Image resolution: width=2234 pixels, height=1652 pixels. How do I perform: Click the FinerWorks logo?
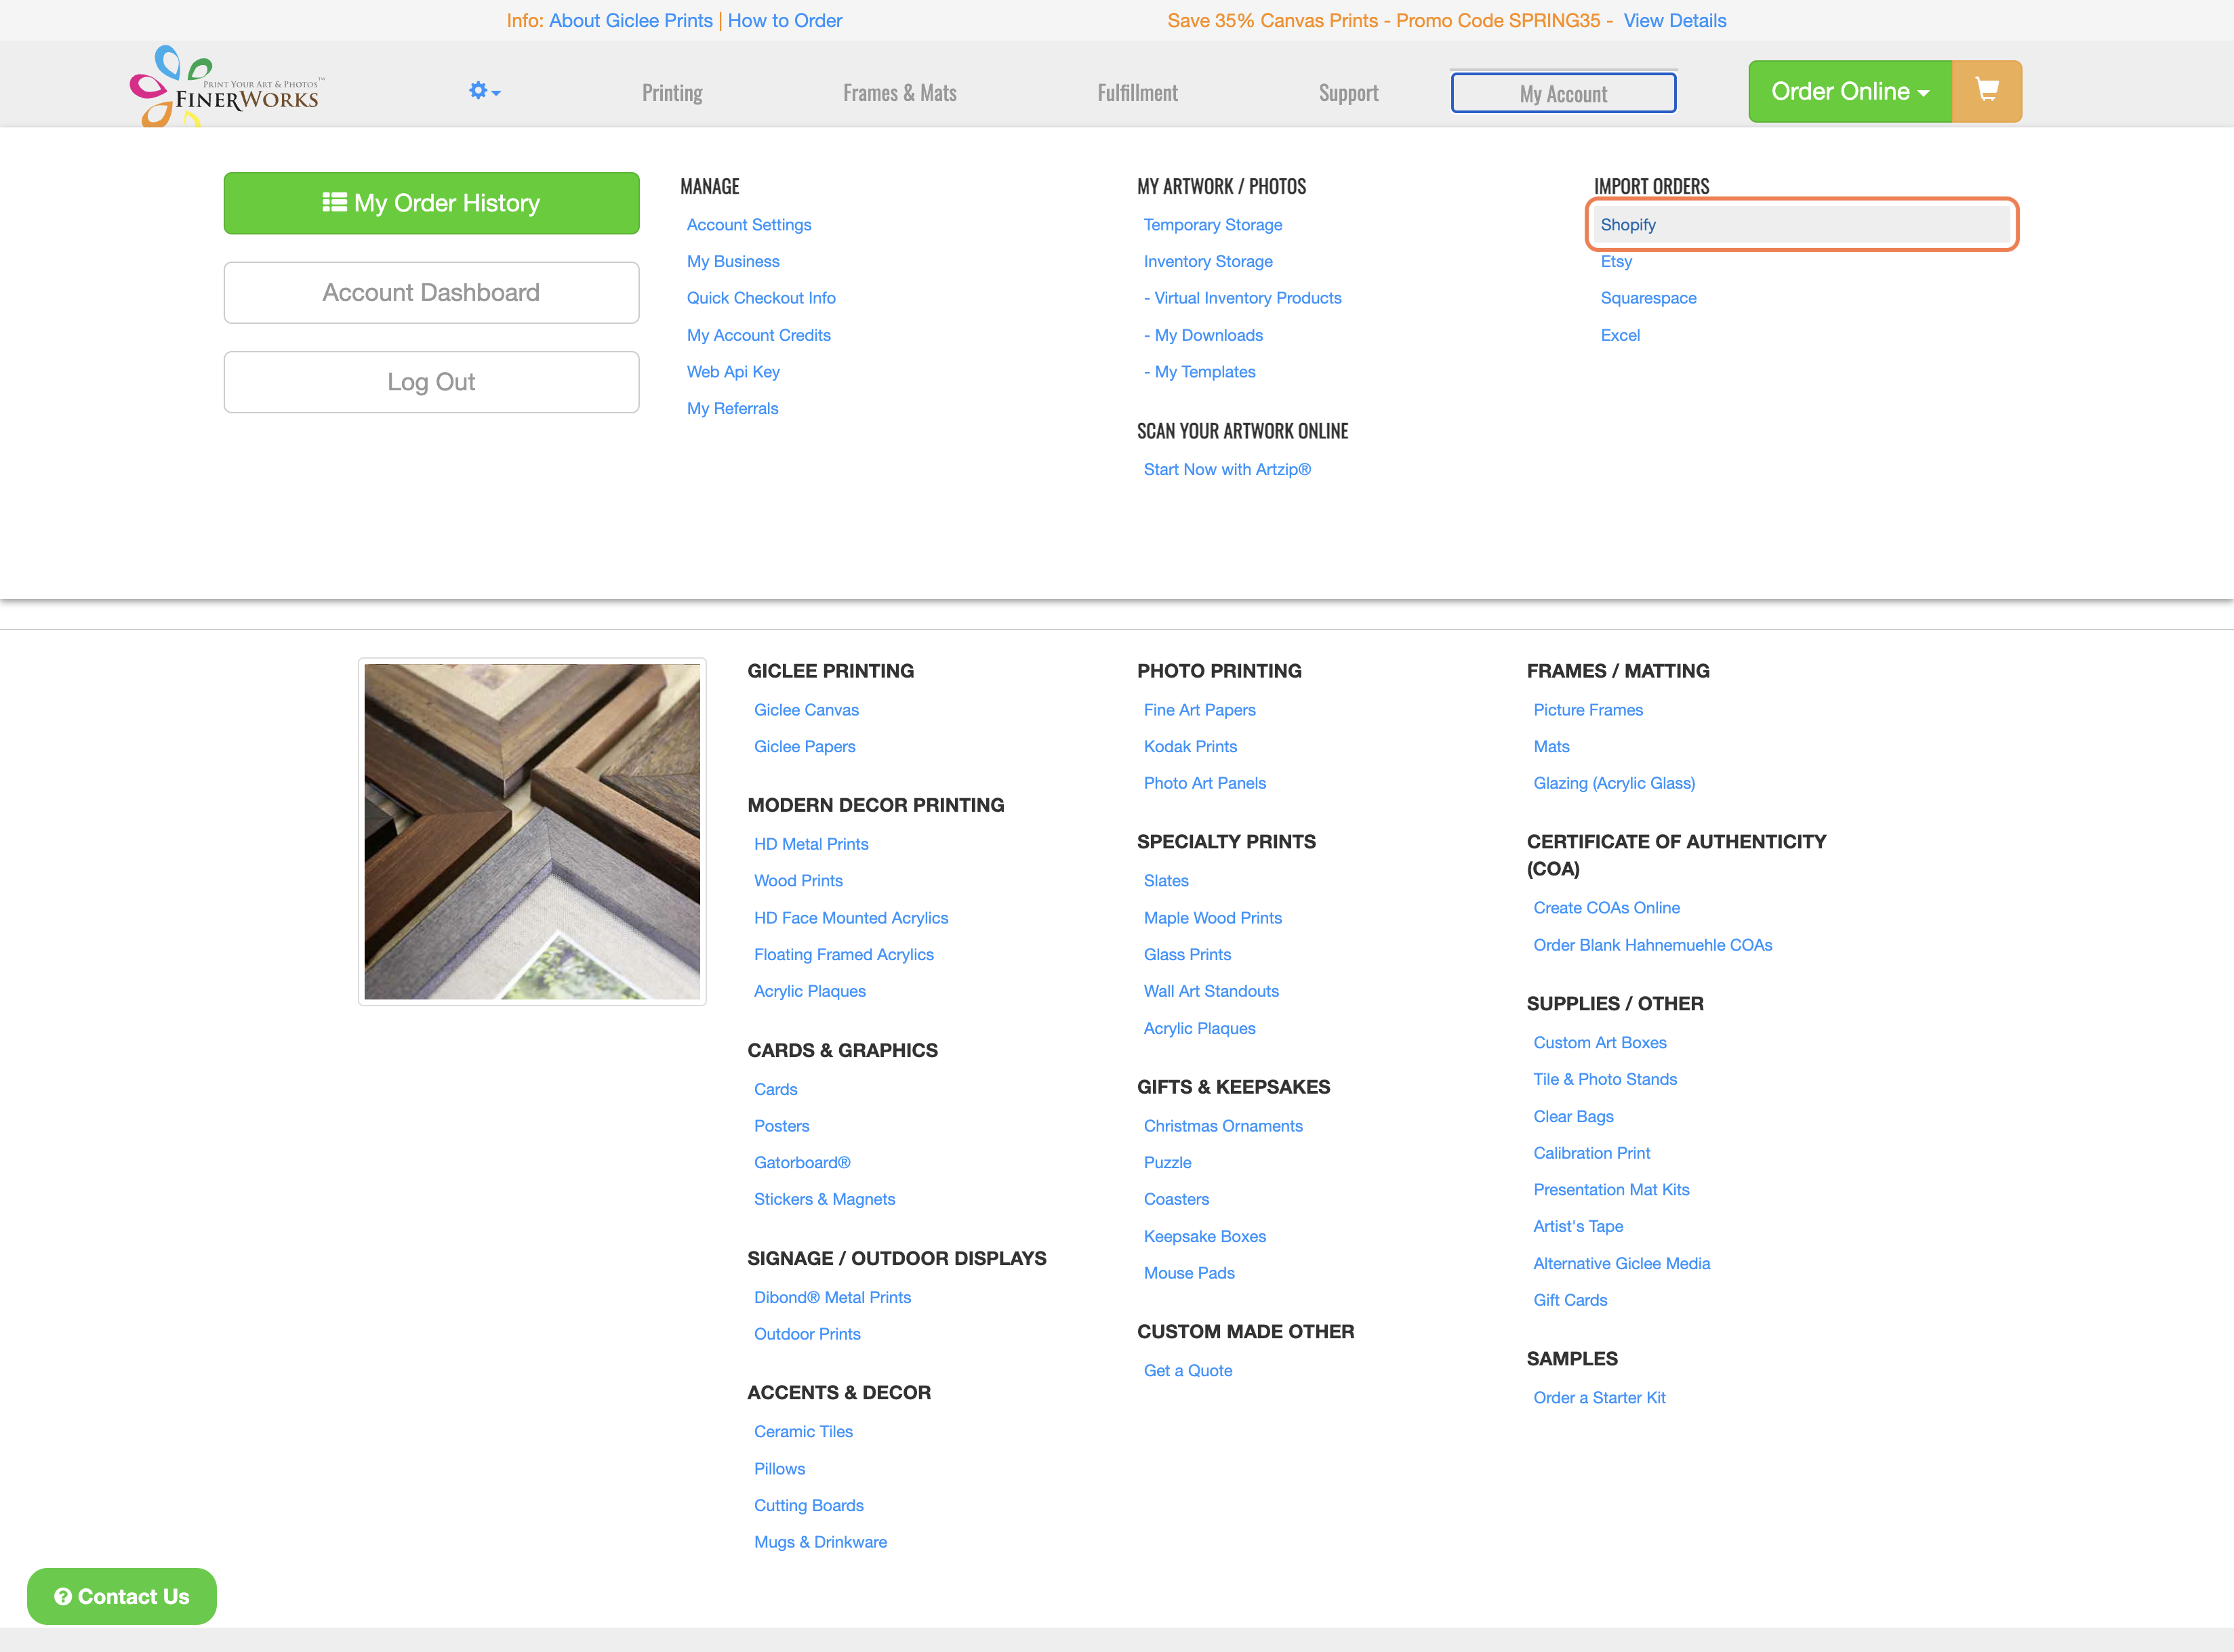click(226, 87)
